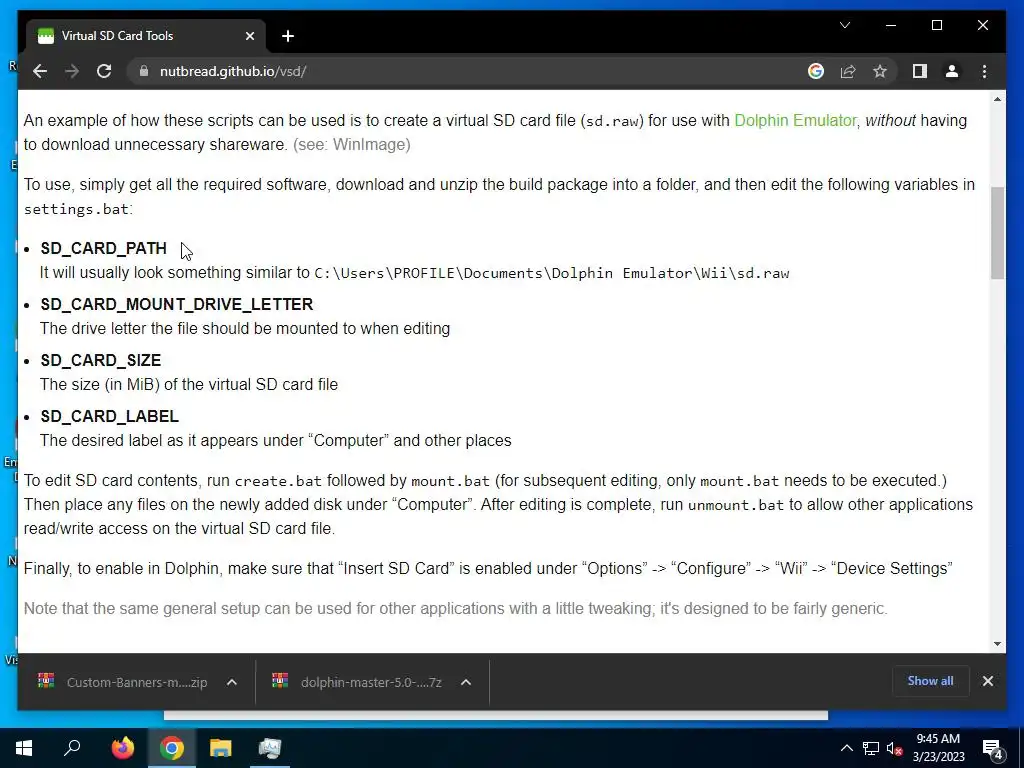Open network status tray icon

pyautogui.click(x=871, y=748)
